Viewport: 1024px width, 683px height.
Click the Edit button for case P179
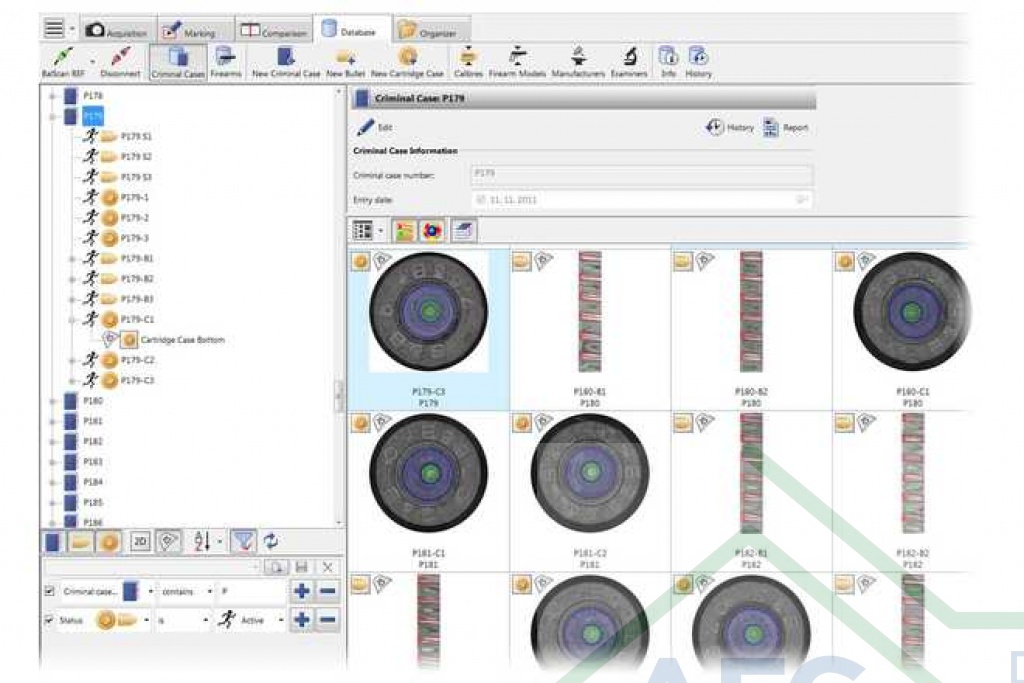(375, 128)
